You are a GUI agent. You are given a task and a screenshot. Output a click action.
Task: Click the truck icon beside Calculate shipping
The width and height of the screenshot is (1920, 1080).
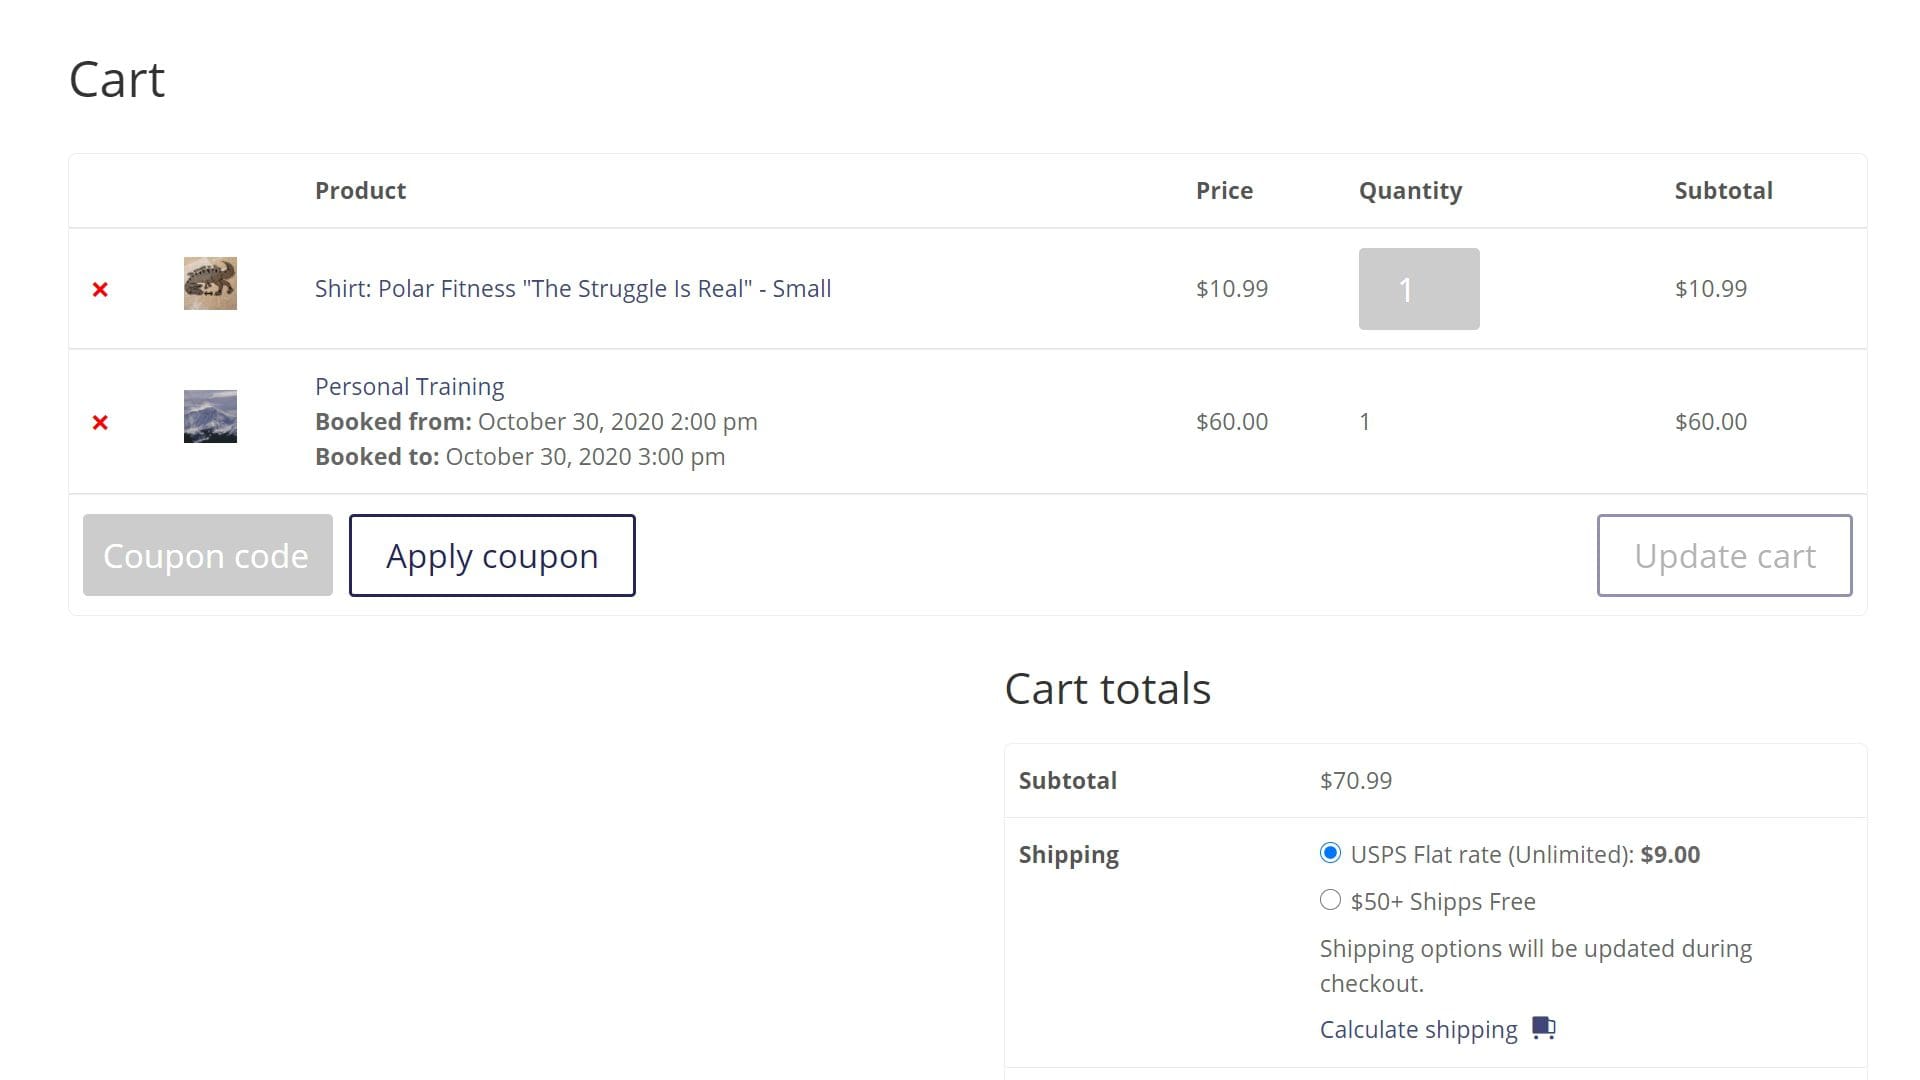pyautogui.click(x=1543, y=1028)
